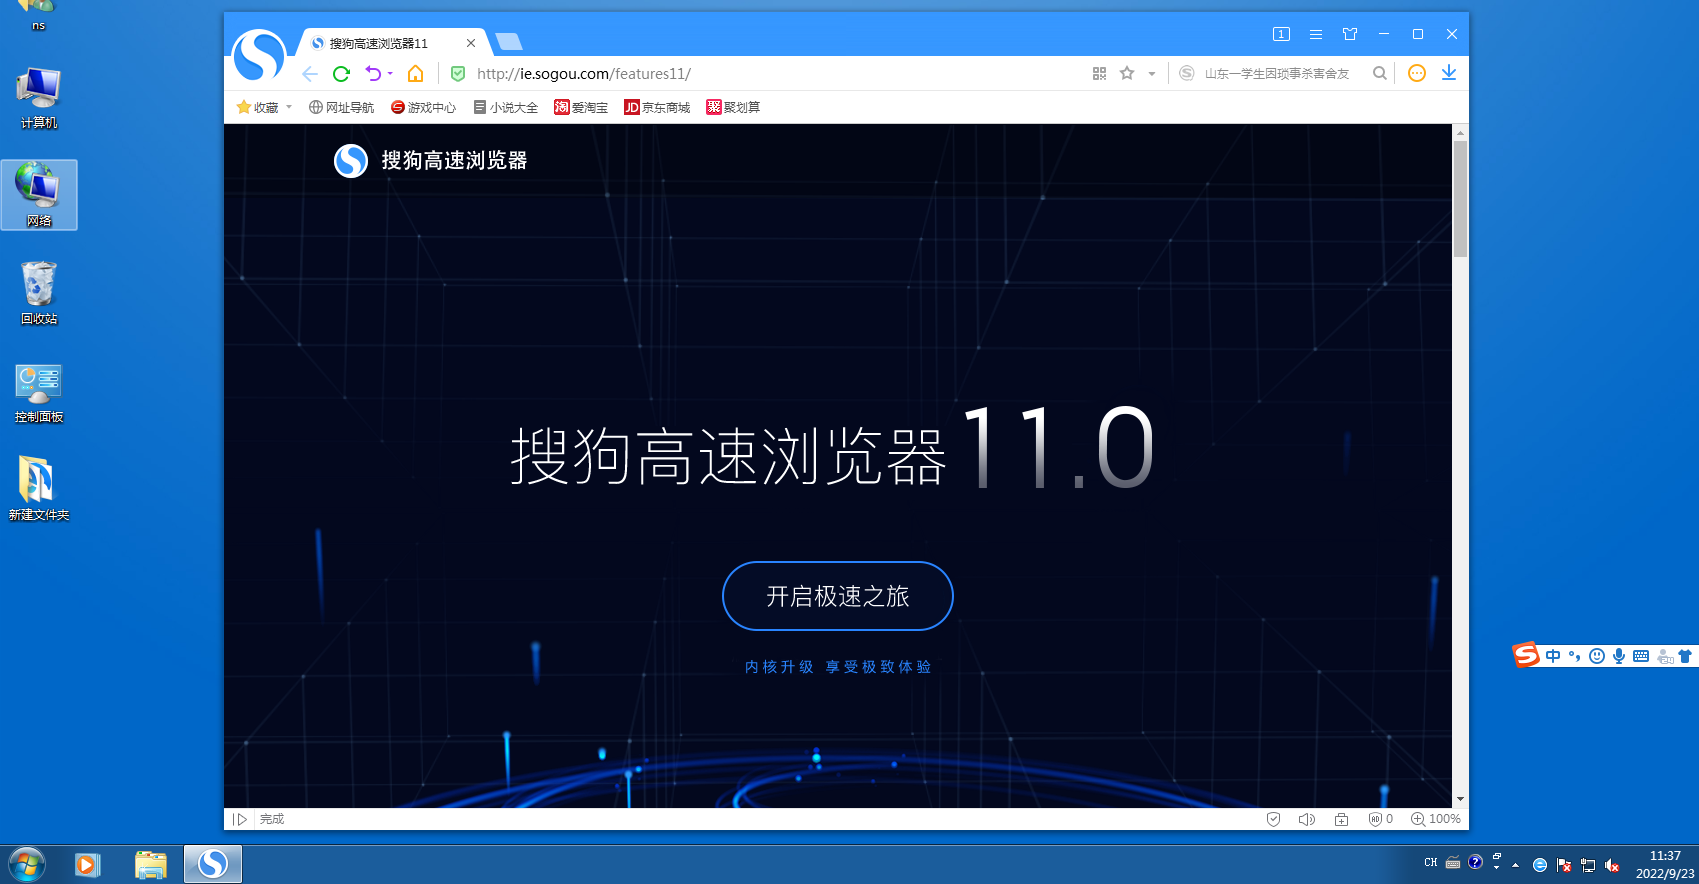The image size is (1699, 884).
Task: Open IME skin shirt icon on IME bar
Action: click(x=1685, y=656)
